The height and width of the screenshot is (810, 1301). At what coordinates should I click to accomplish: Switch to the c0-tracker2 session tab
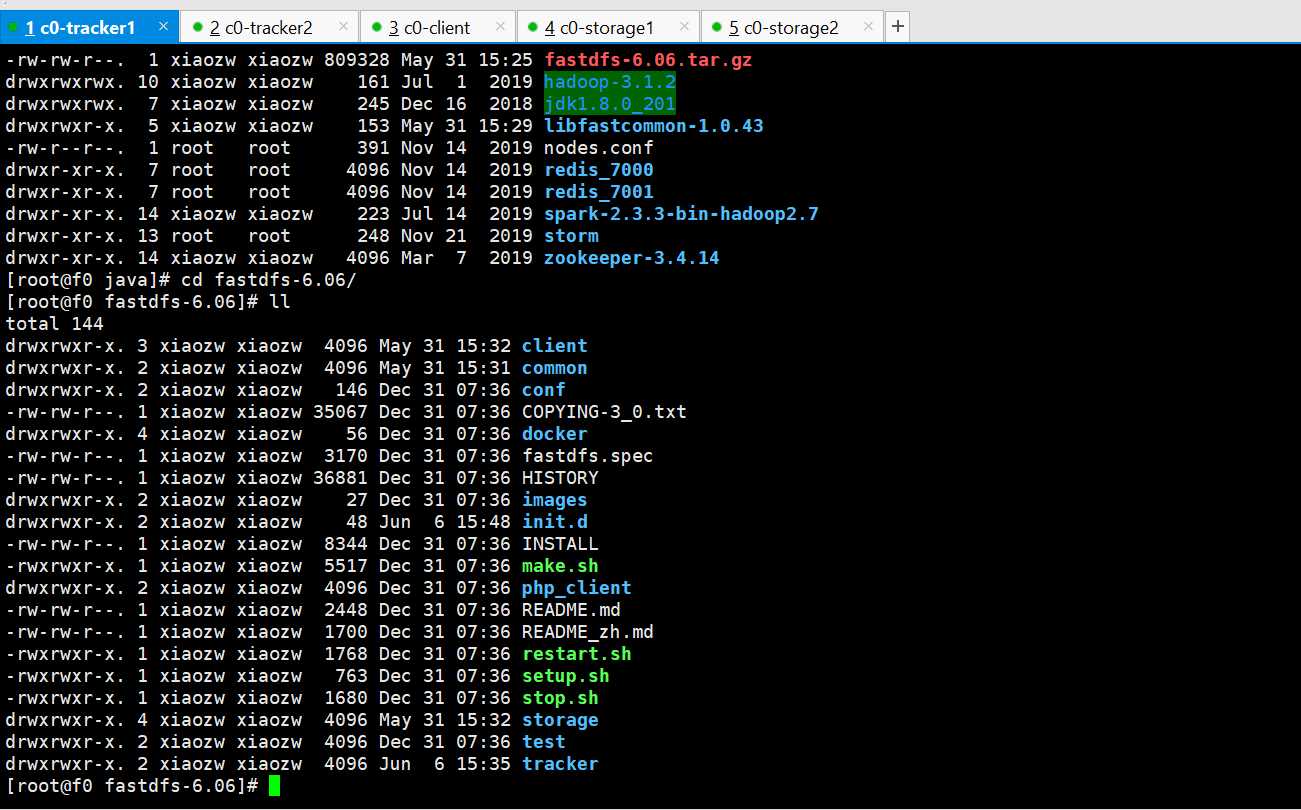coord(269,27)
